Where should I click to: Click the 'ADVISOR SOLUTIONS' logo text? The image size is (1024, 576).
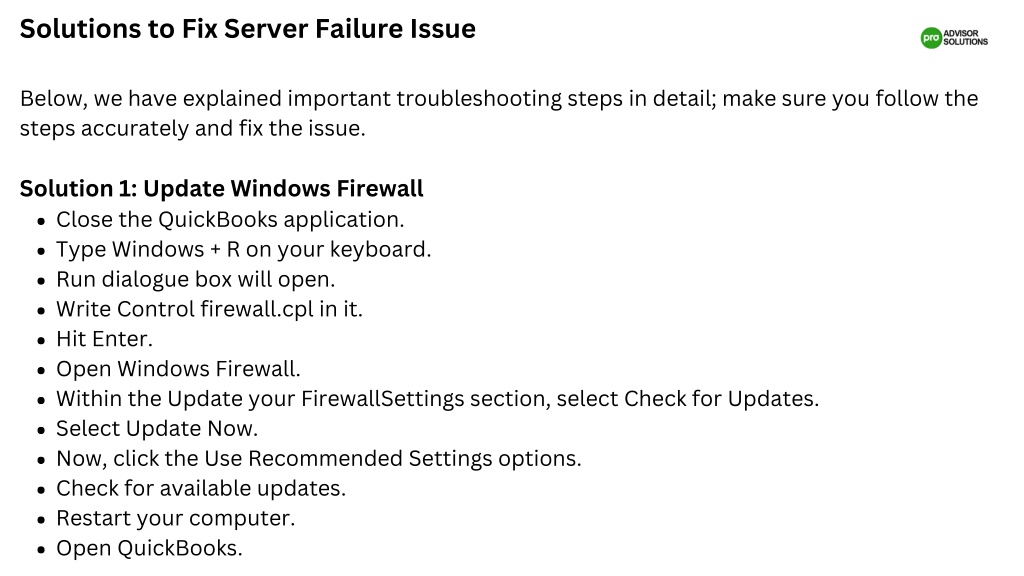coord(965,38)
